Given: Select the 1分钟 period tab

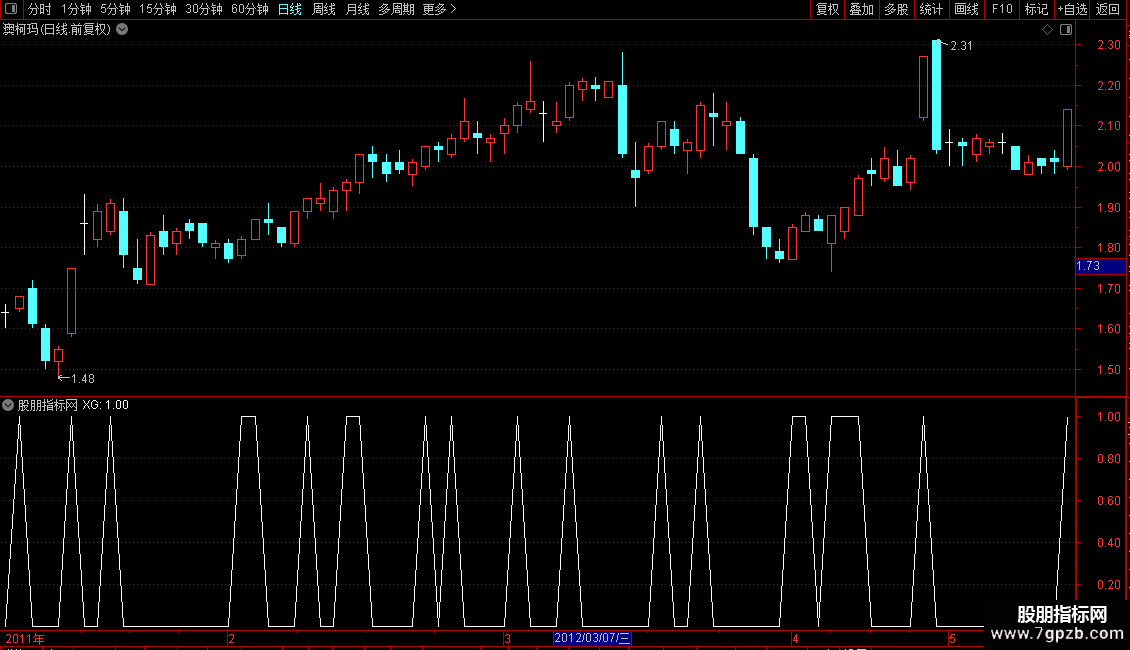Looking at the screenshot, I should tap(76, 9).
